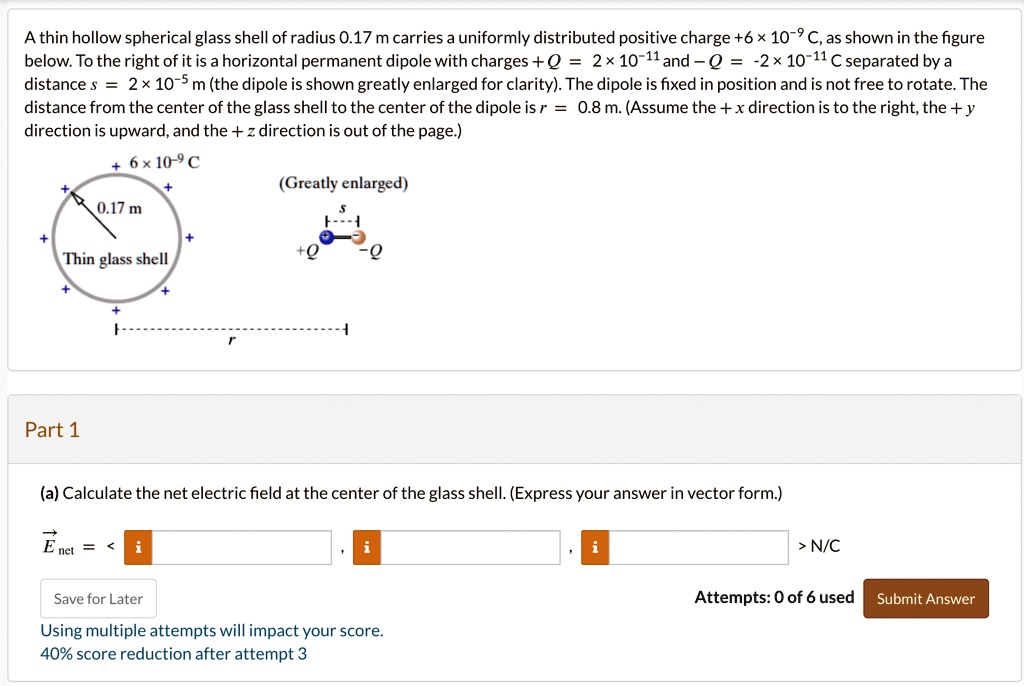
Task: Click the s separation bracket above the dipole
Action: coord(342,221)
